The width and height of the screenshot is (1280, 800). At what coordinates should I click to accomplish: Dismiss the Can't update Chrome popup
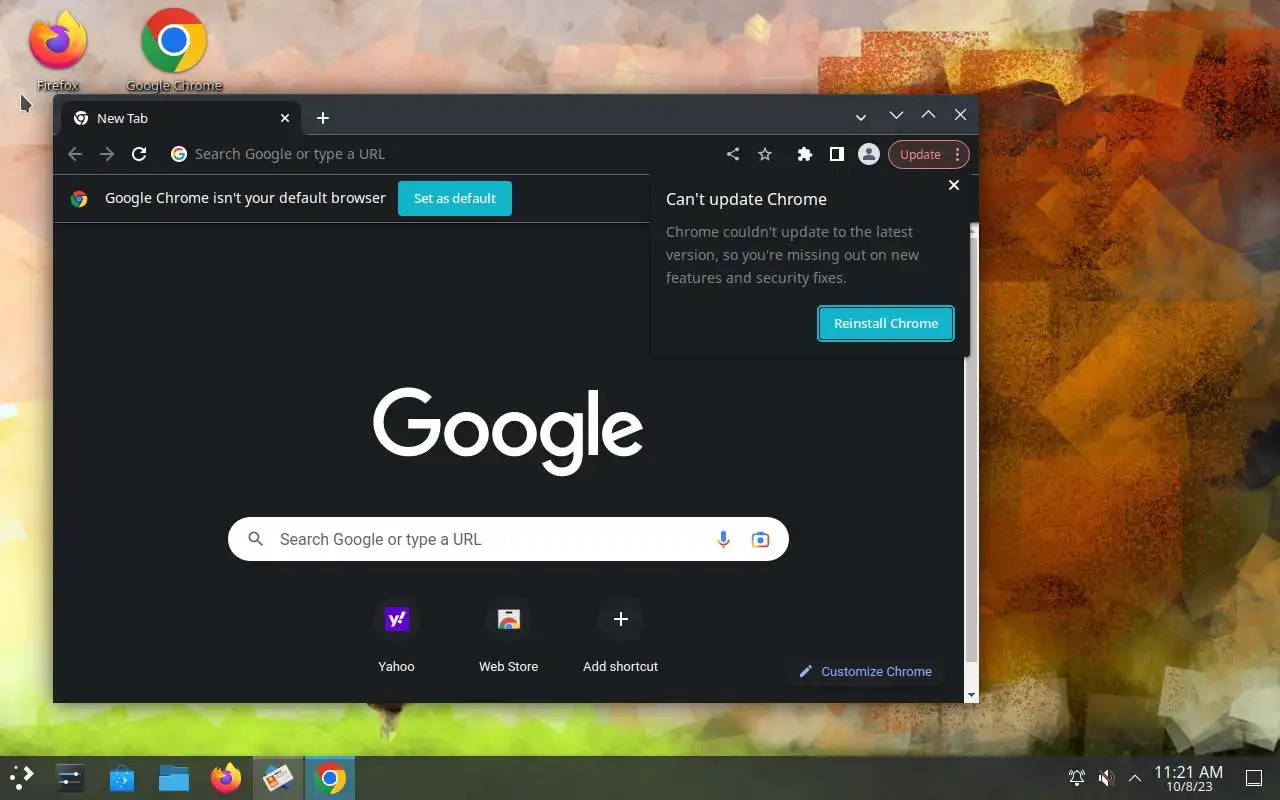pyautogui.click(x=954, y=185)
